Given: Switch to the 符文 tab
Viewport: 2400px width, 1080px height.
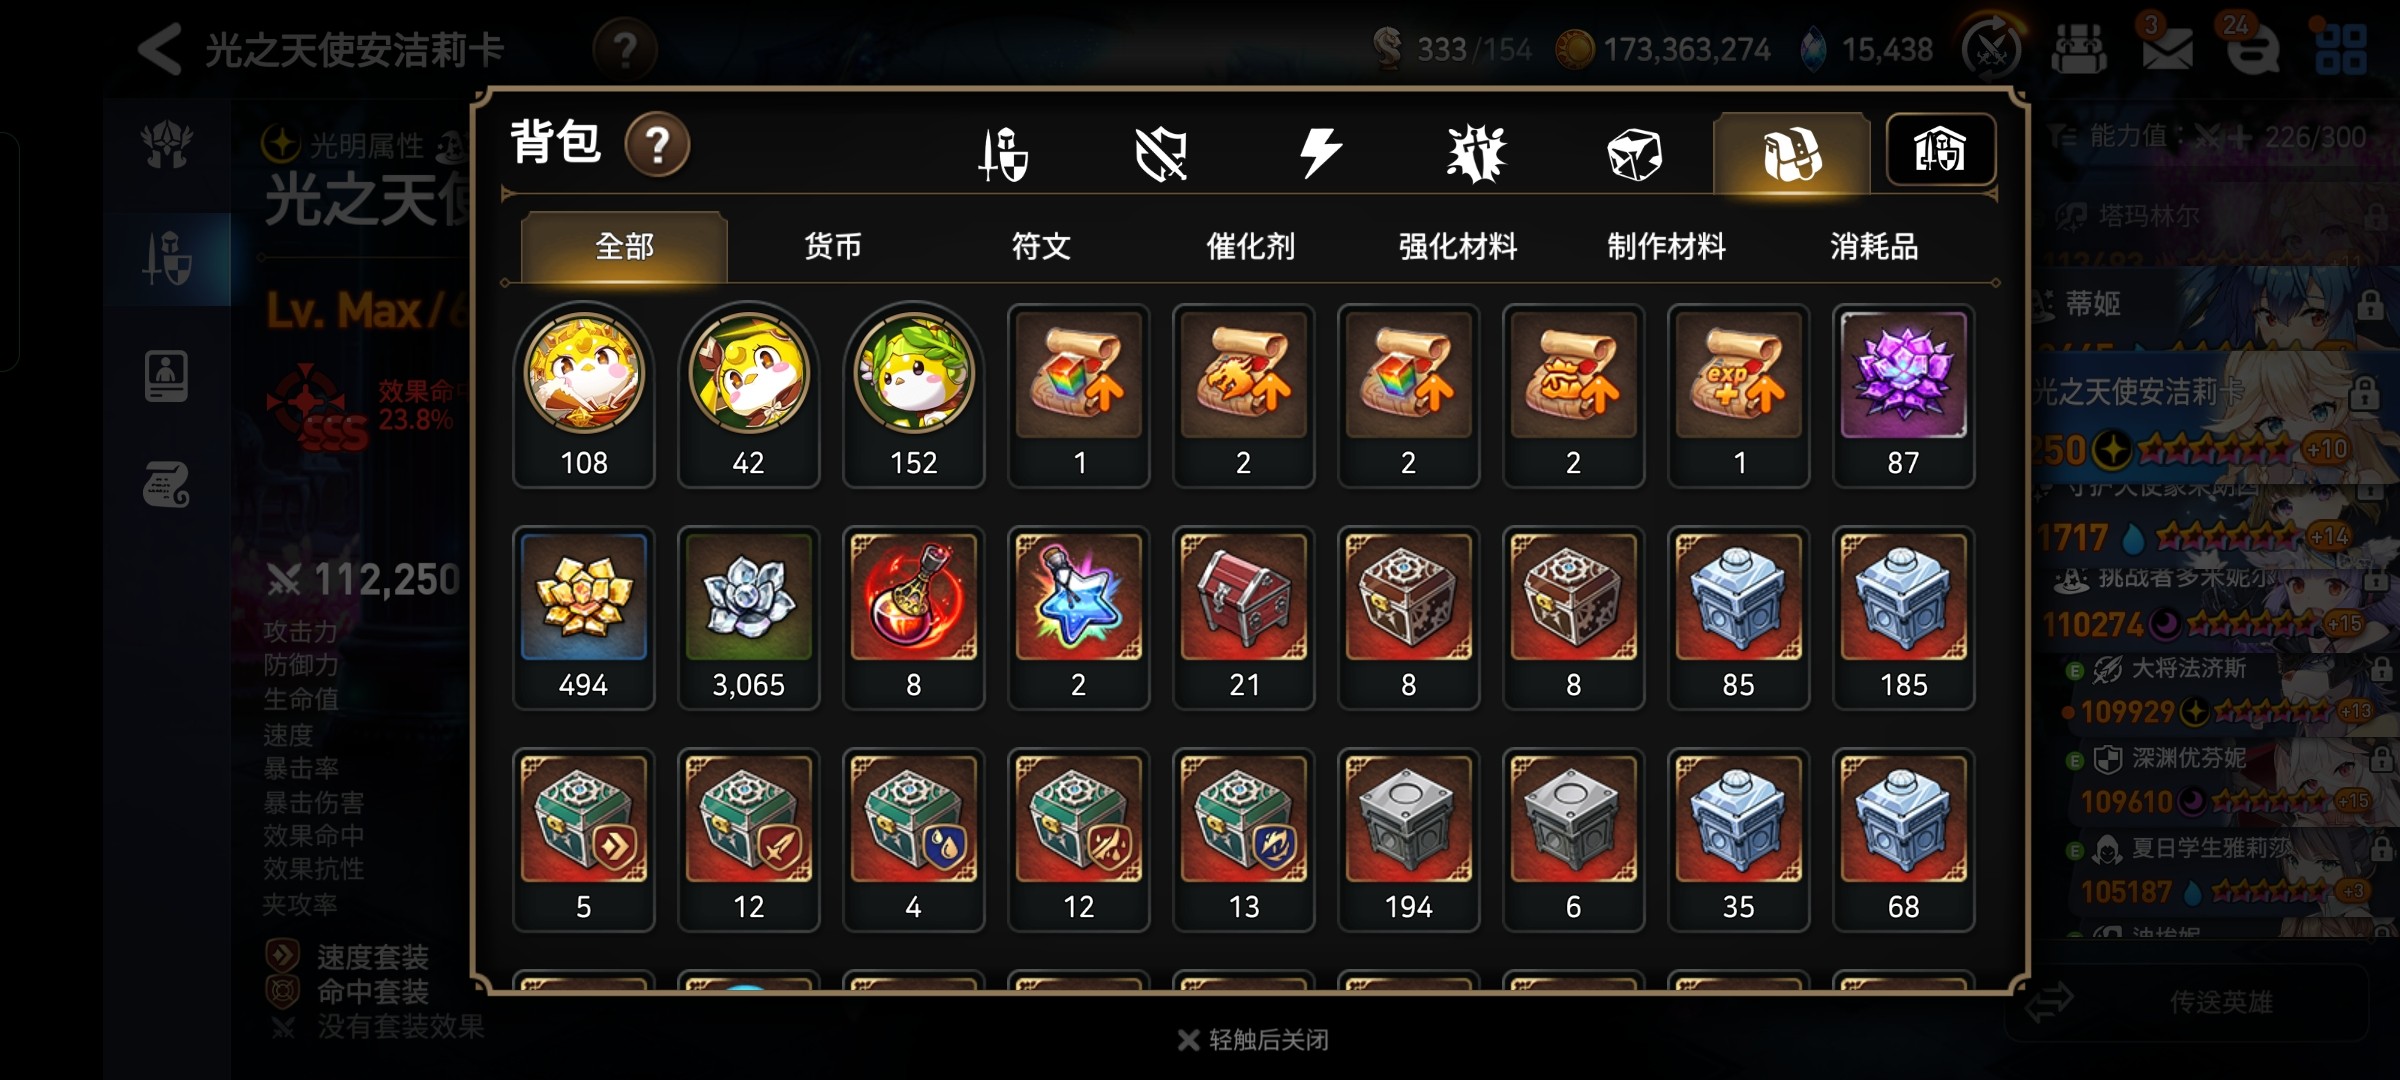Looking at the screenshot, I should click(1041, 246).
